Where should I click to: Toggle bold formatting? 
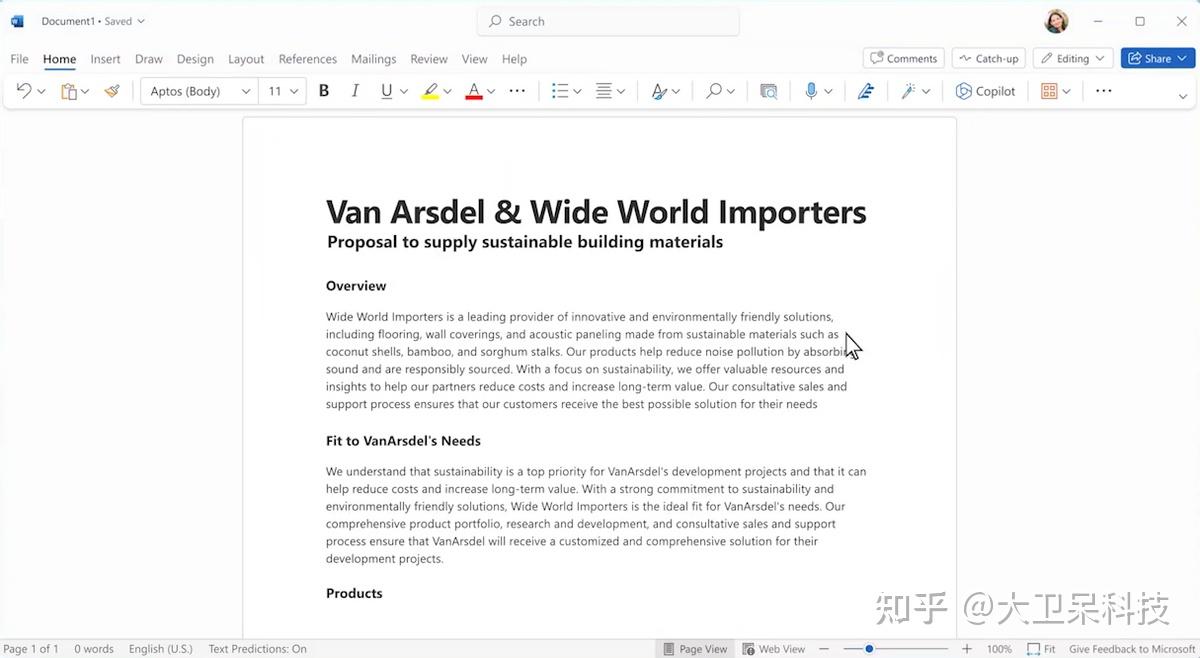pyautogui.click(x=324, y=91)
